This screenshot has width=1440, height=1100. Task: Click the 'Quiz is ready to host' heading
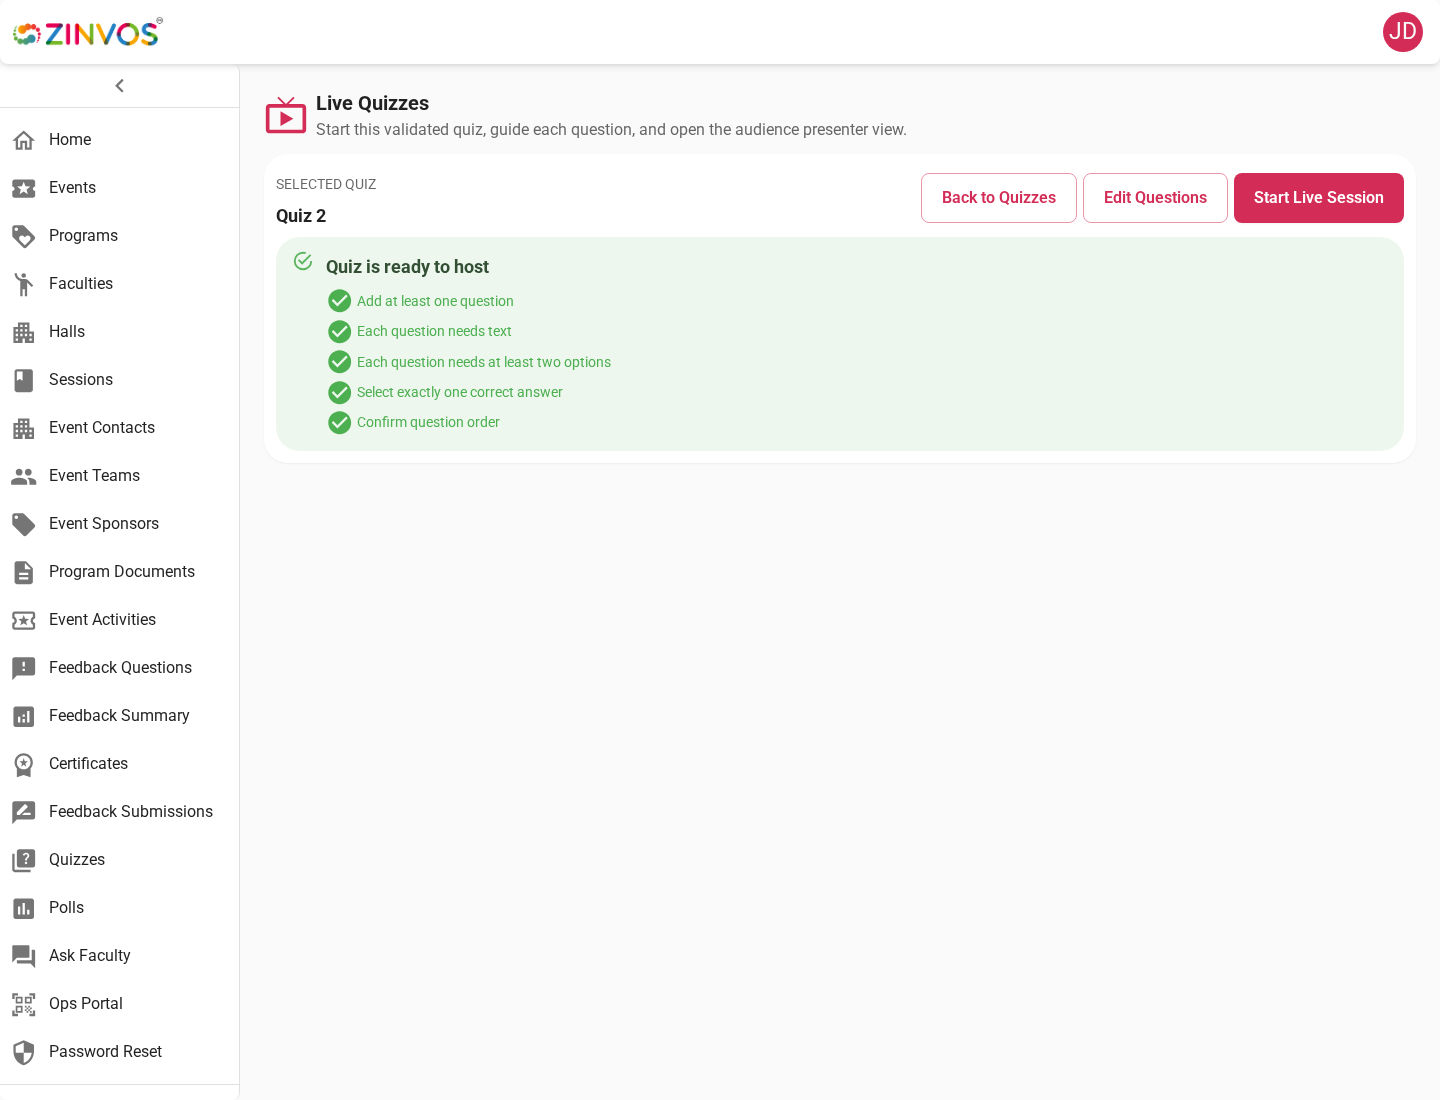point(407,267)
